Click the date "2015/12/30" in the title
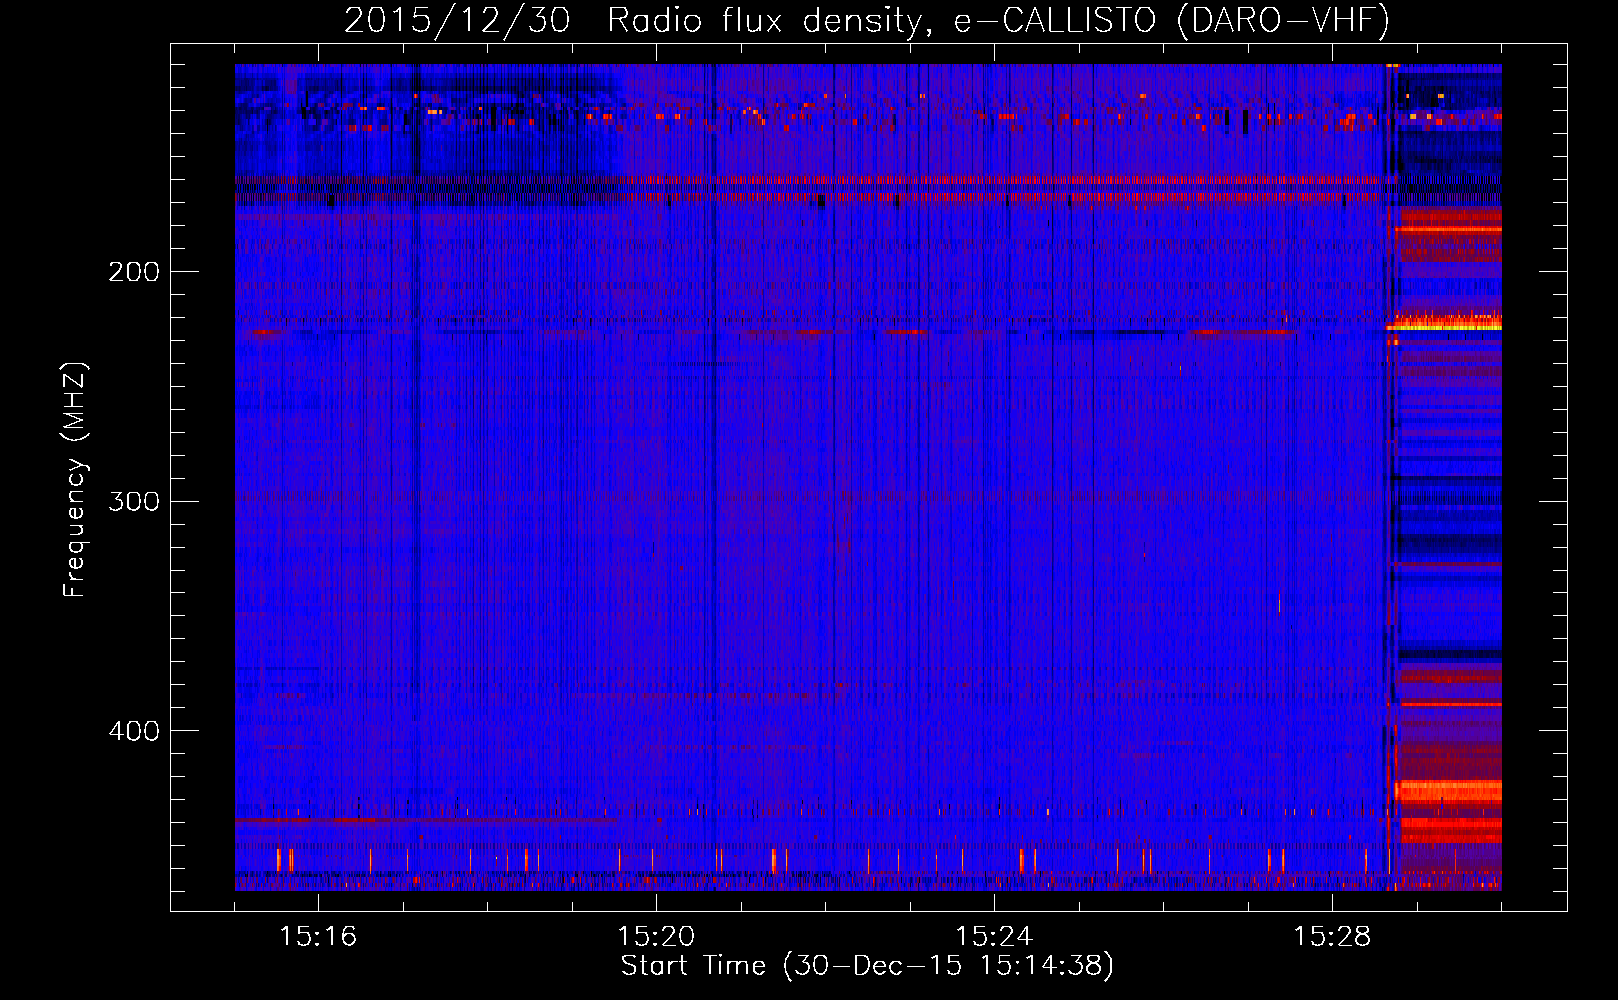 pos(457,20)
